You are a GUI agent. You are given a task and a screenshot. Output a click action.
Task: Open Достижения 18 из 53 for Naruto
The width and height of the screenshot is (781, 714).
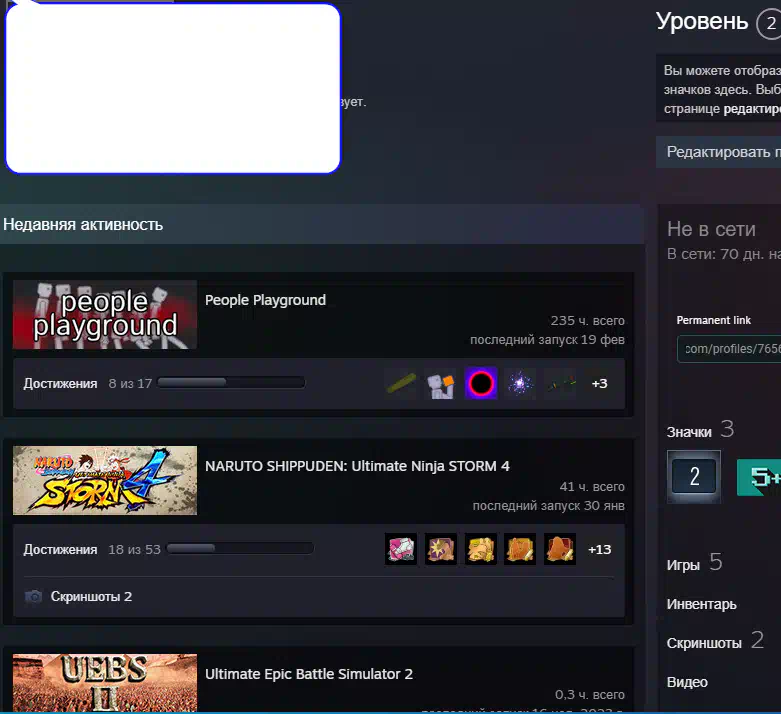point(92,549)
